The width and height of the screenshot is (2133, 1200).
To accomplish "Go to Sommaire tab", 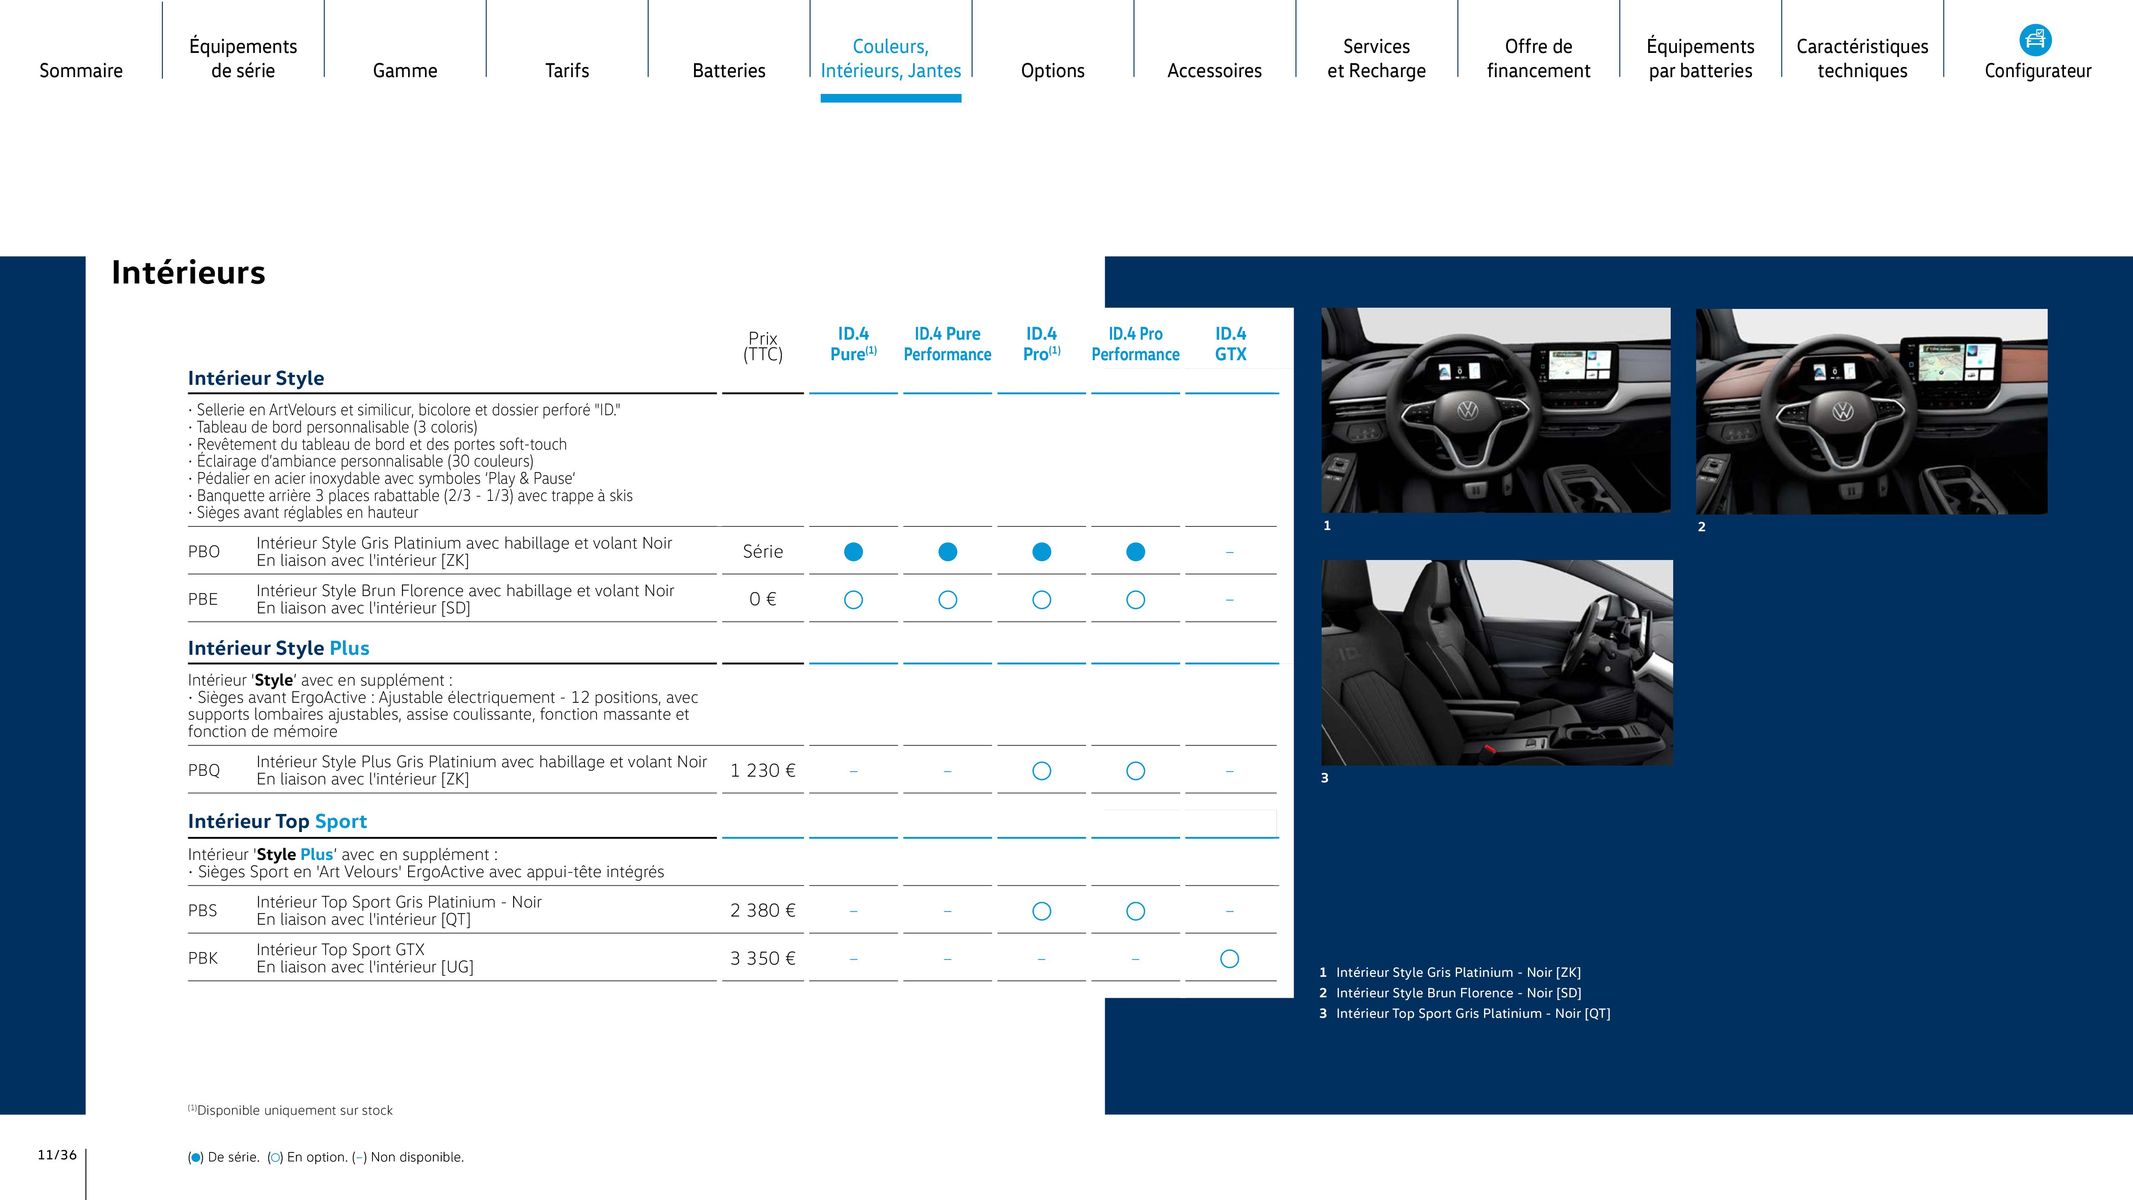I will (x=81, y=70).
